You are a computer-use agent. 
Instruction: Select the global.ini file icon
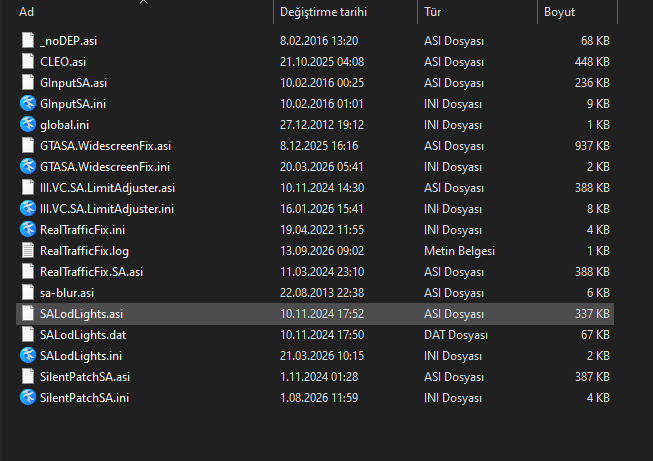click(x=28, y=125)
